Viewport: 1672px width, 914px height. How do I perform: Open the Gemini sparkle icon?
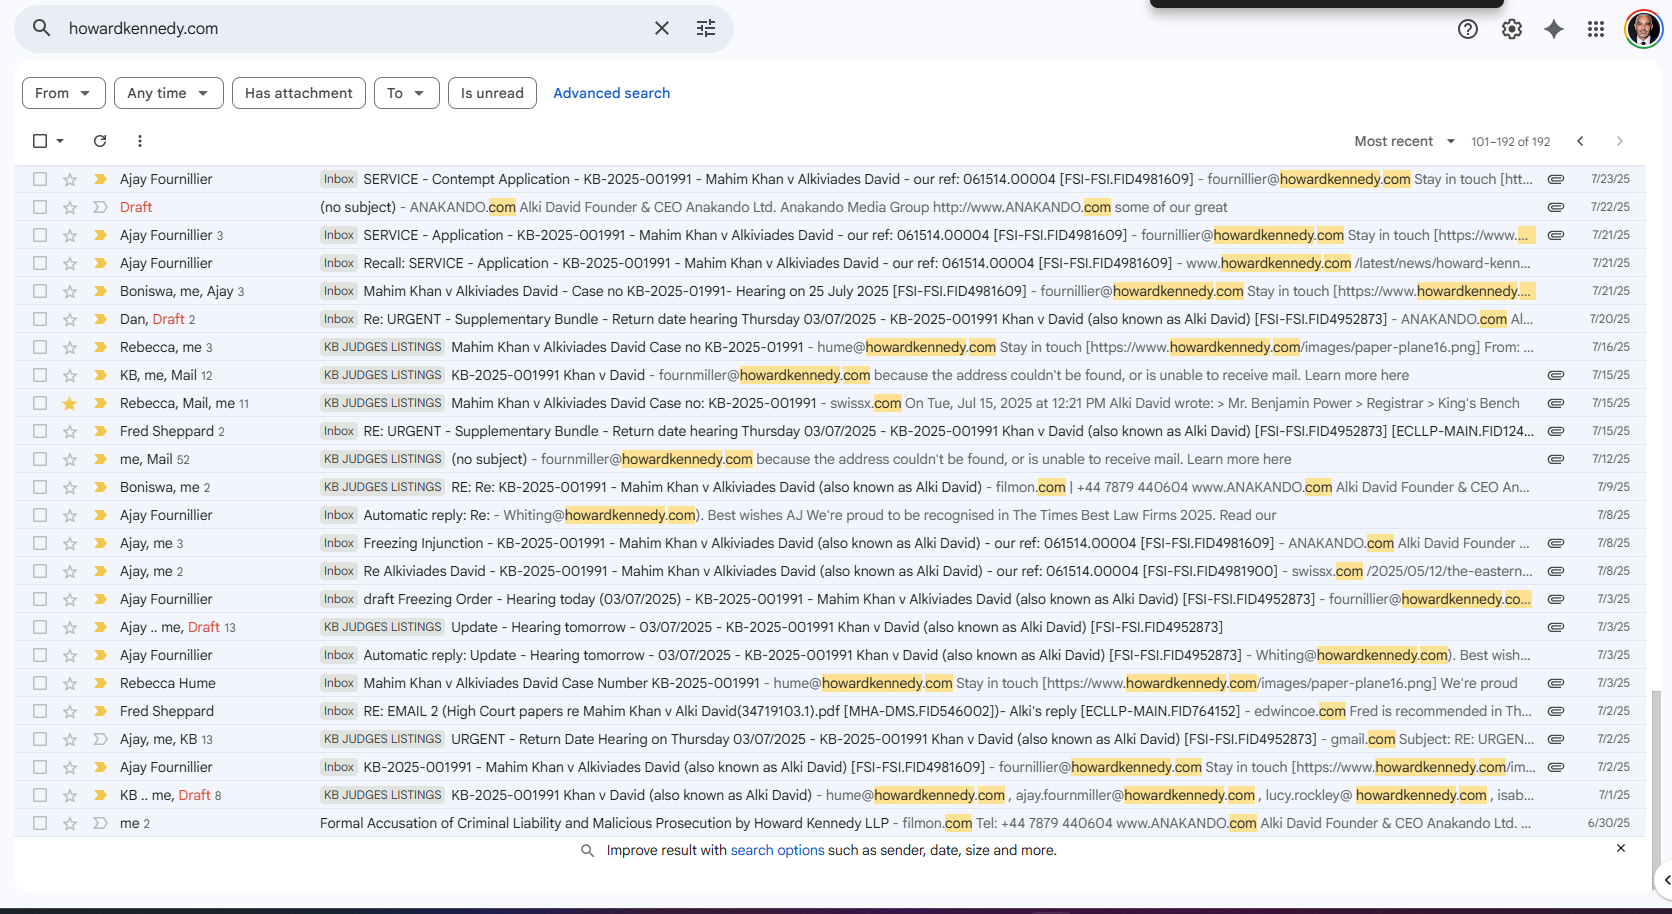click(1553, 29)
